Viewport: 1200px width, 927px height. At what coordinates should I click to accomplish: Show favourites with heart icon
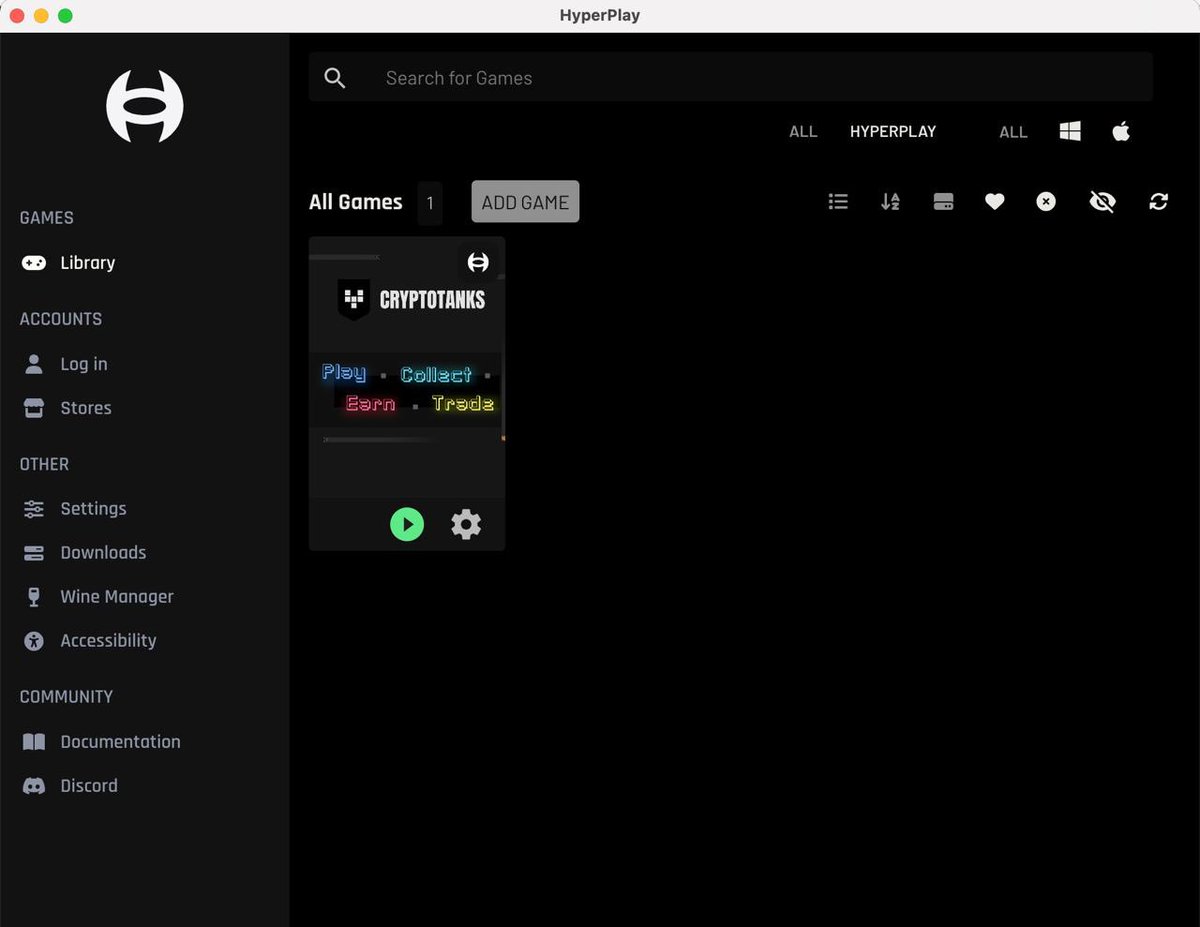click(x=994, y=202)
